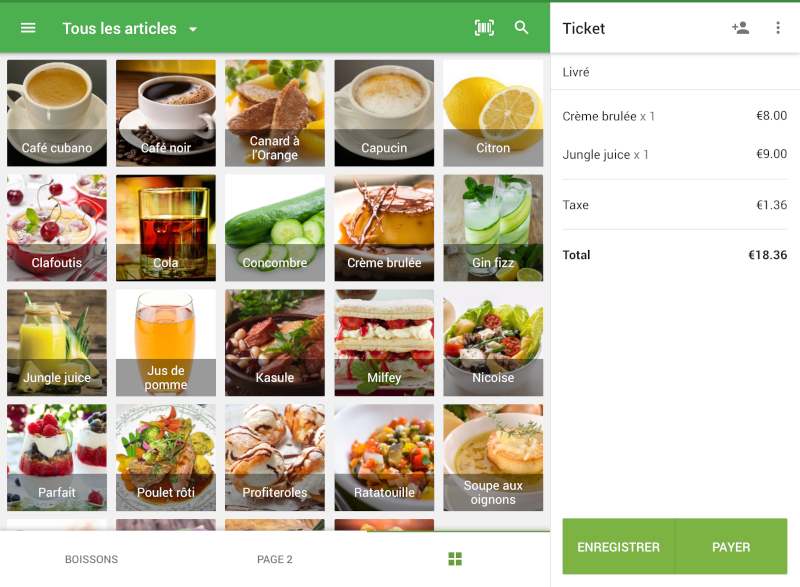Image resolution: width=800 pixels, height=587 pixels.
Task: Add Soupe aux oignons to the ticket
Action: [x=493, y=457]
